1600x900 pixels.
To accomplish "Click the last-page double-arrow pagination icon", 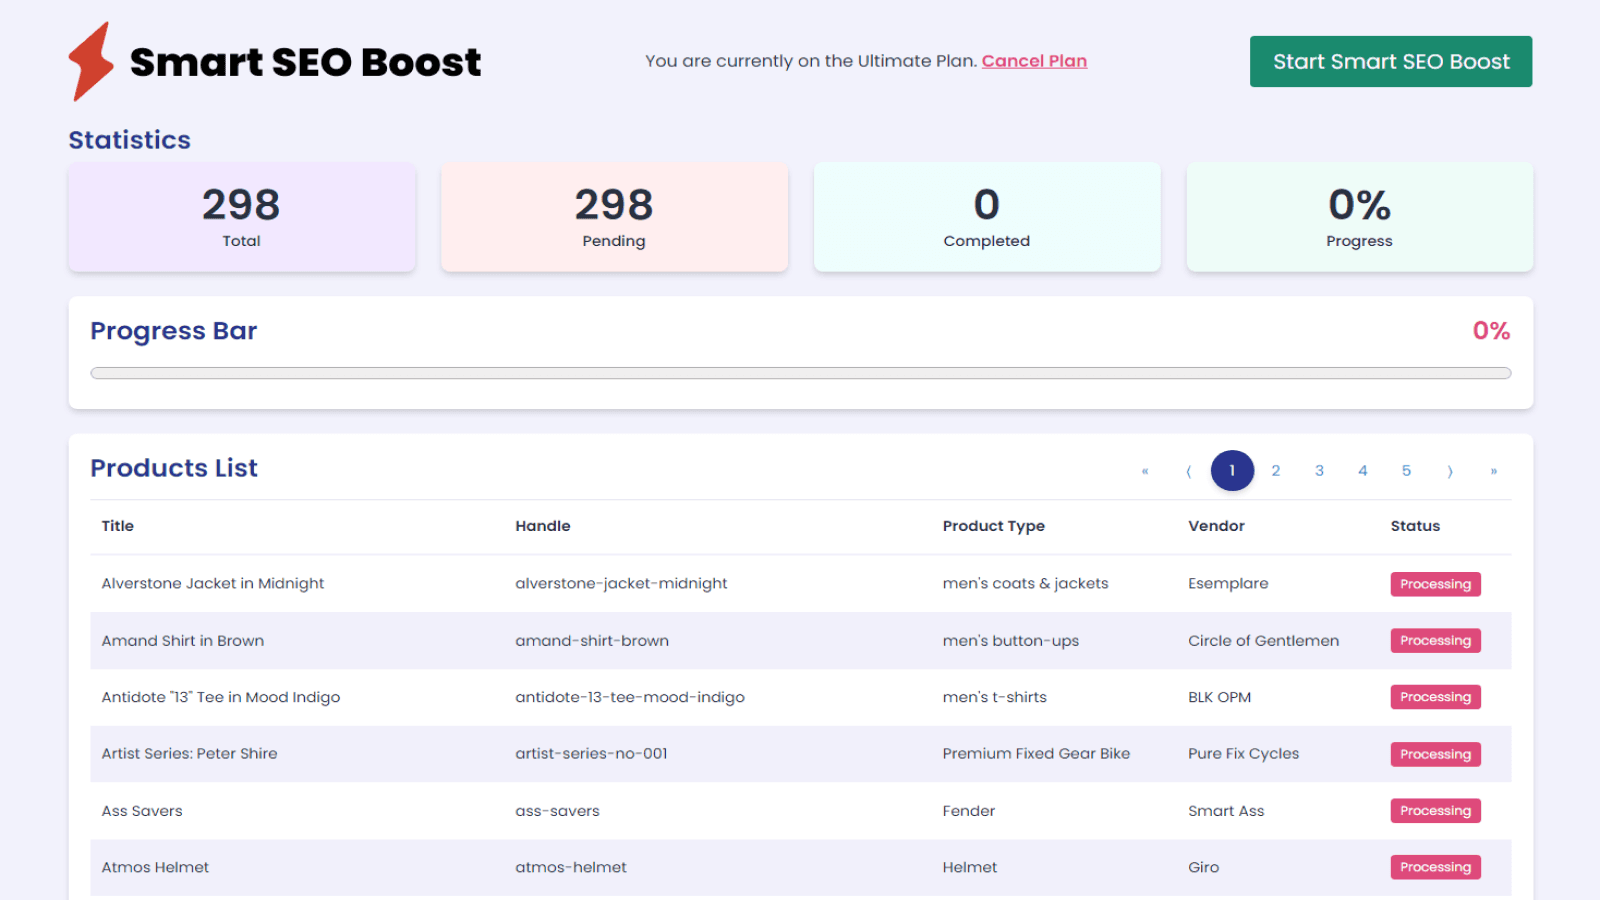I will 1494,470.
